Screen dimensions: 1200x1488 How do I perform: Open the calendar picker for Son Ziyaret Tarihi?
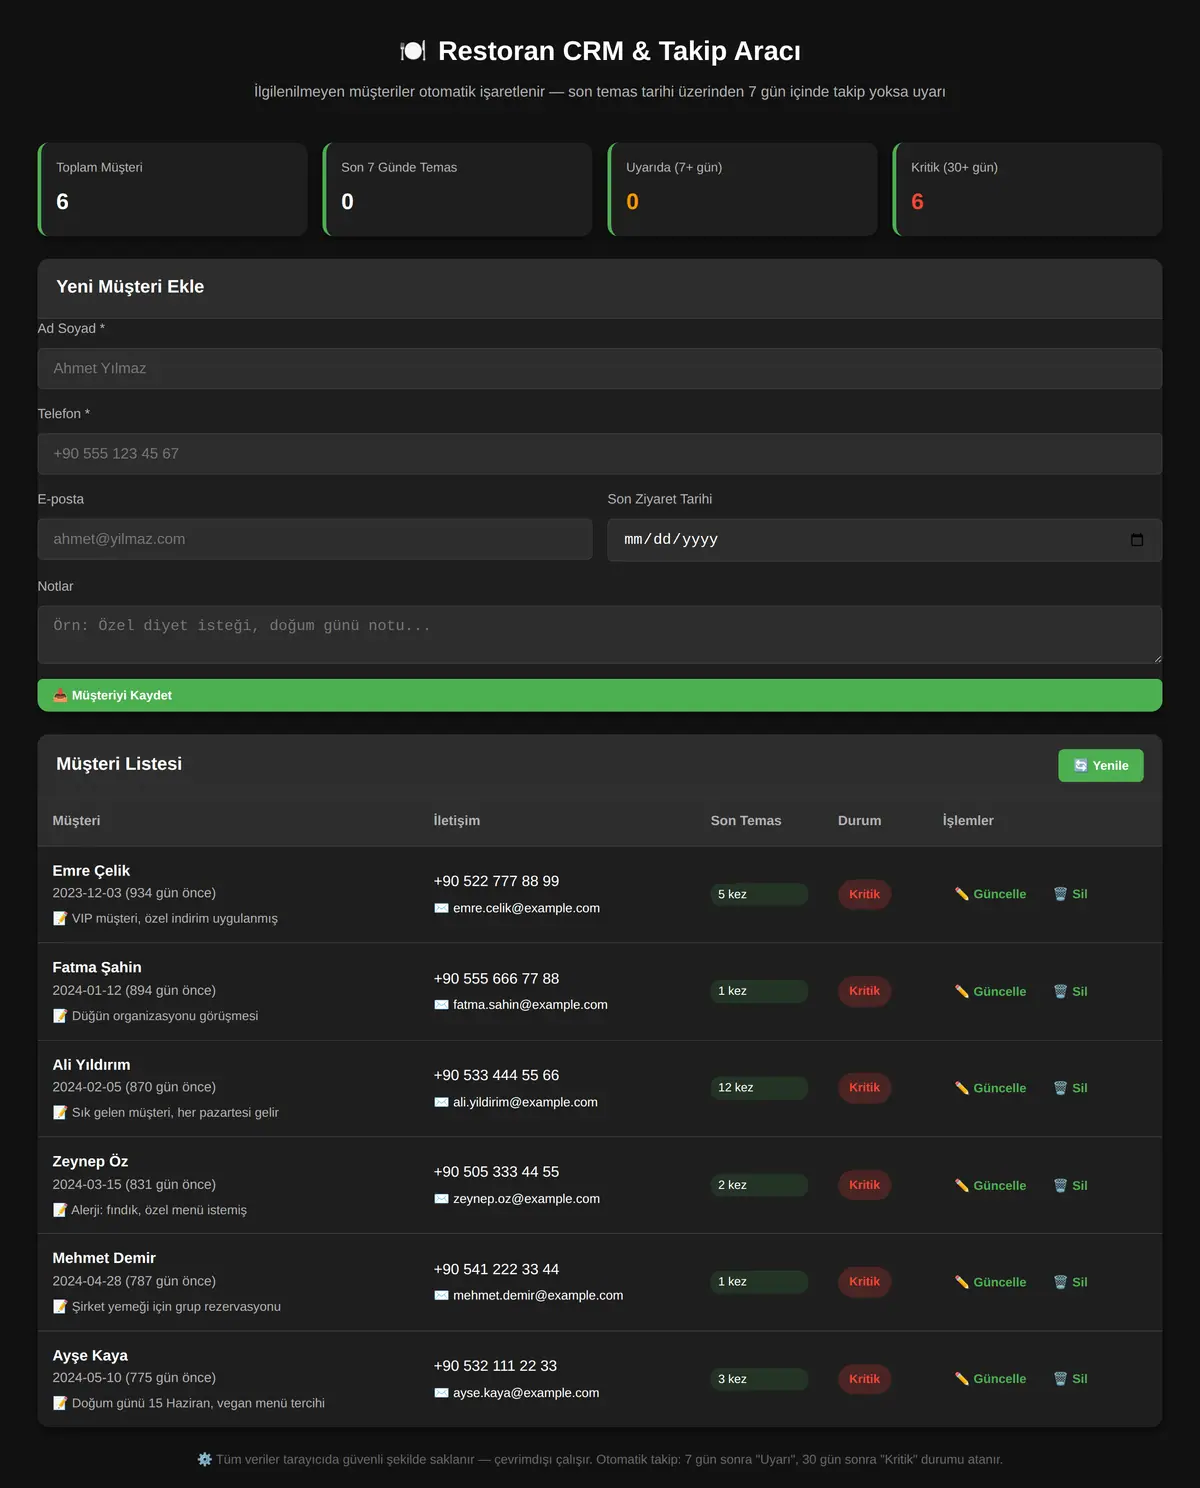pos(1136,540)
